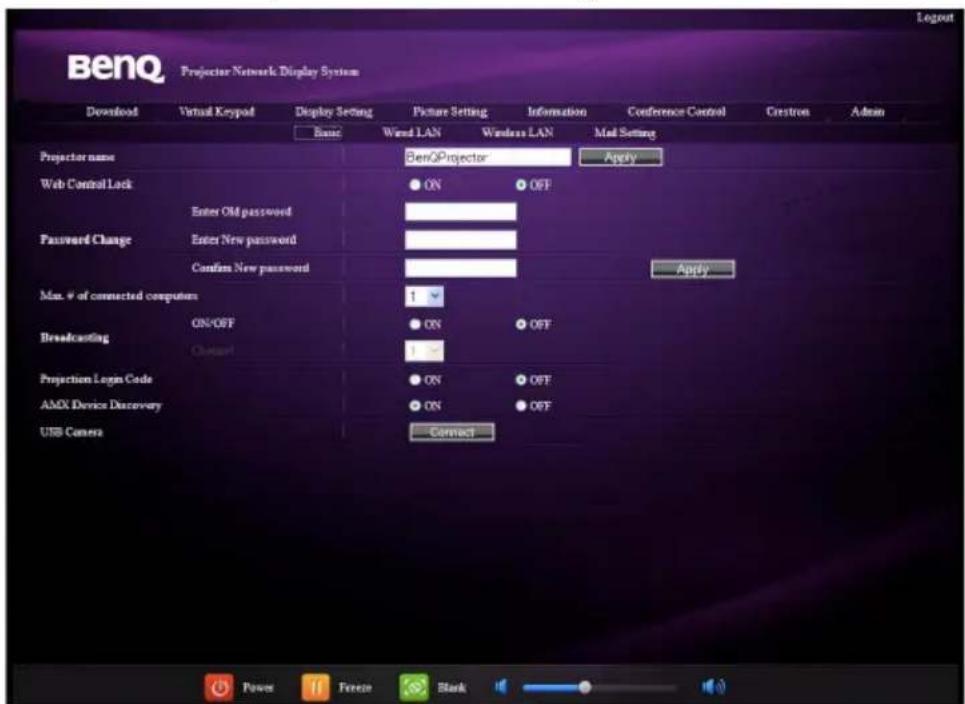Switch to Wireless LAN sub-tab
Screen dimensions: 965x704
point(517,132)
